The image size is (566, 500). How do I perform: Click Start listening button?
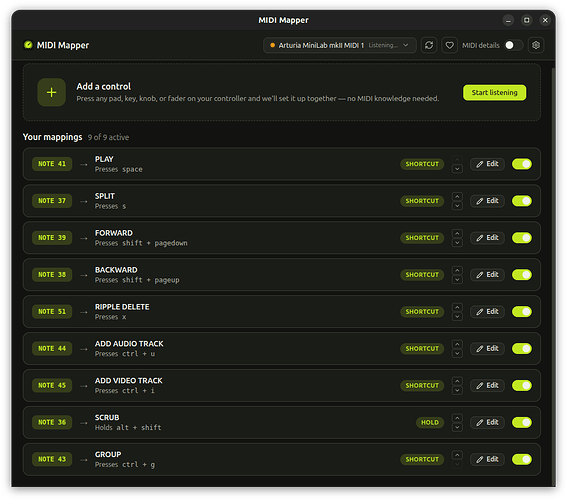[494, 92]
